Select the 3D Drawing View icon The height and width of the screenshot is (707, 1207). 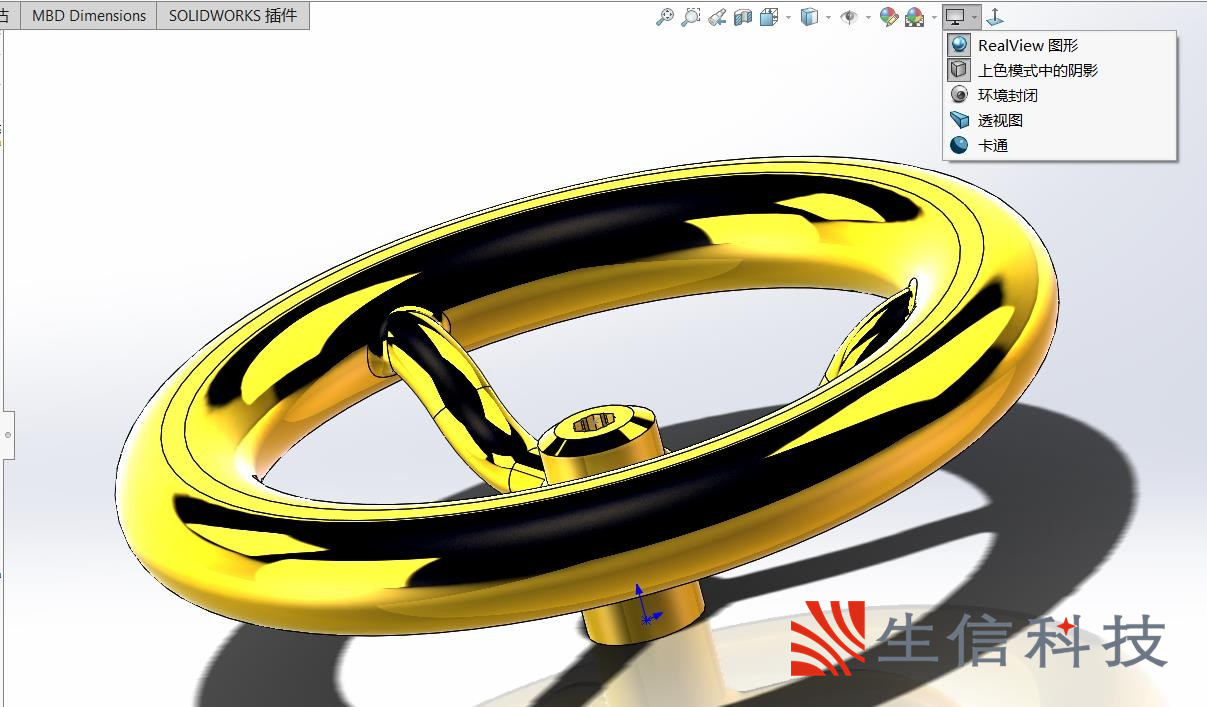[994, 16]
